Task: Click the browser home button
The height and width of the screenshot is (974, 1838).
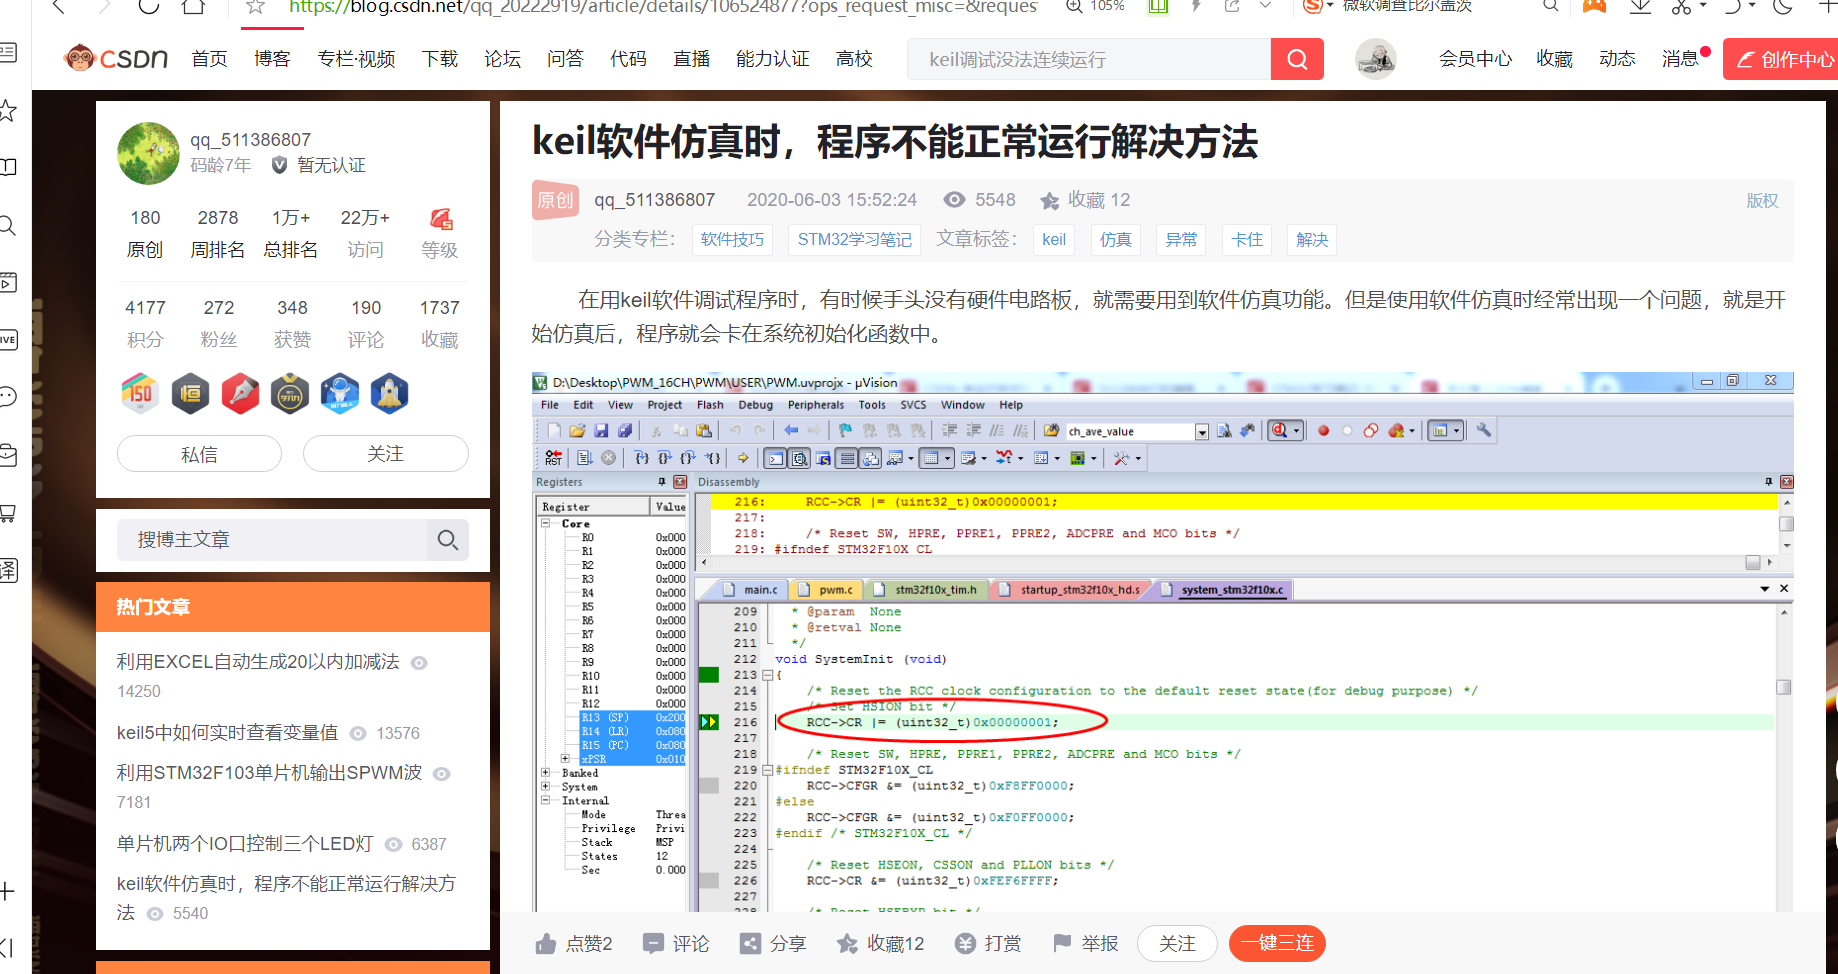Action: [x=194, y=6]
